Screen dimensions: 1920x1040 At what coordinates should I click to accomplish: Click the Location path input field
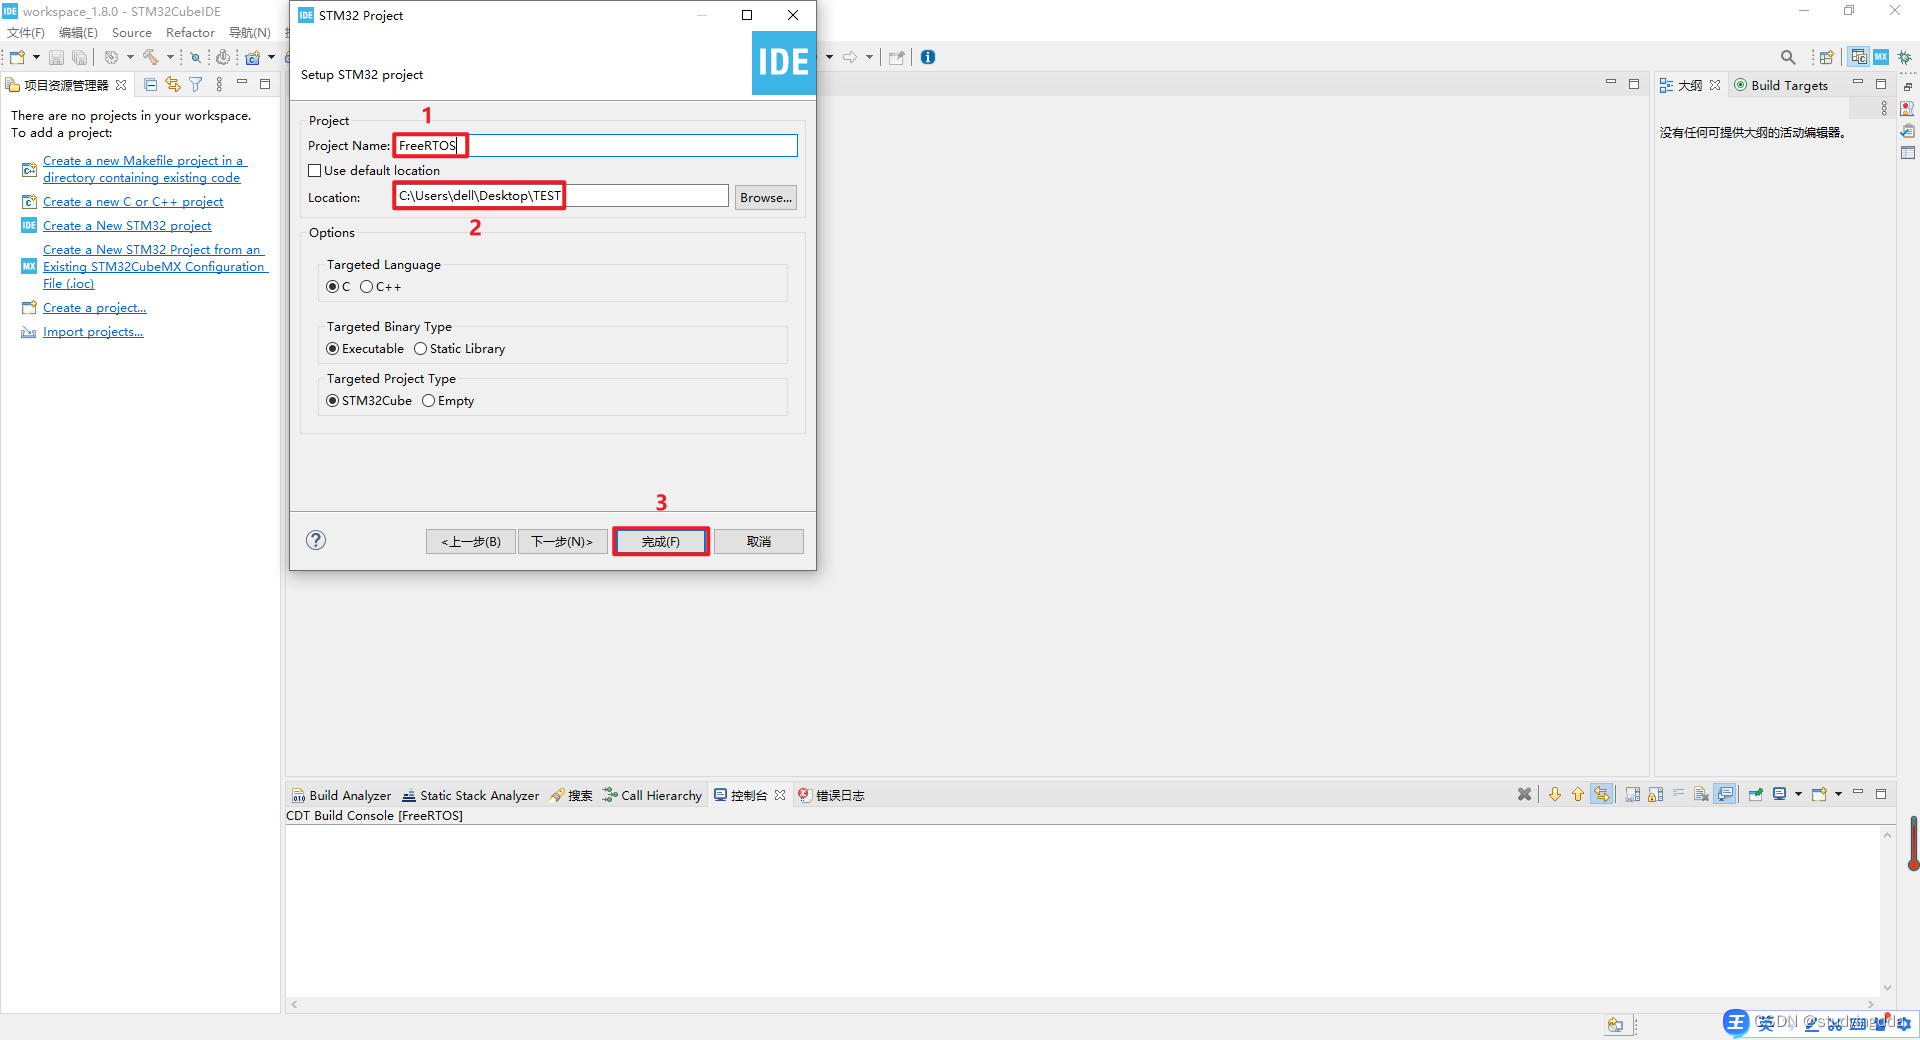pos(561,196)
